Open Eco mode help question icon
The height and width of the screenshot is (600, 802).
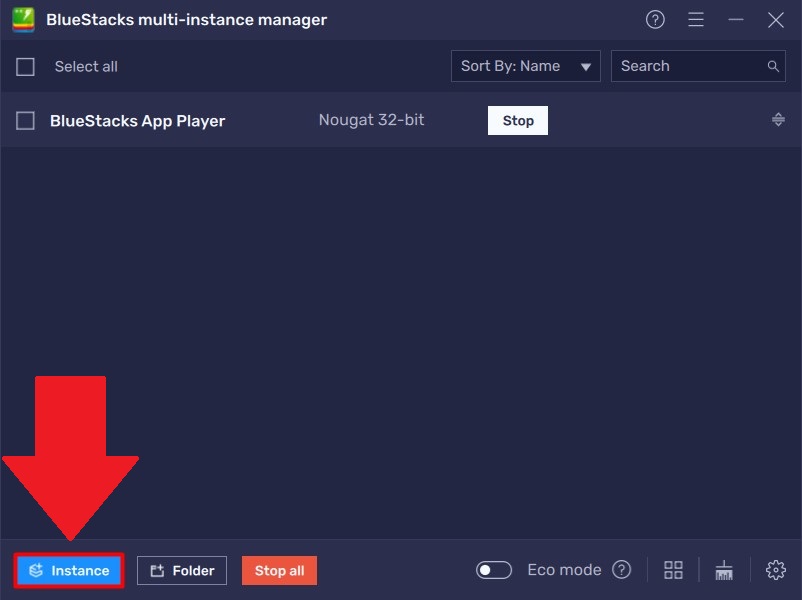coord(621,570)
